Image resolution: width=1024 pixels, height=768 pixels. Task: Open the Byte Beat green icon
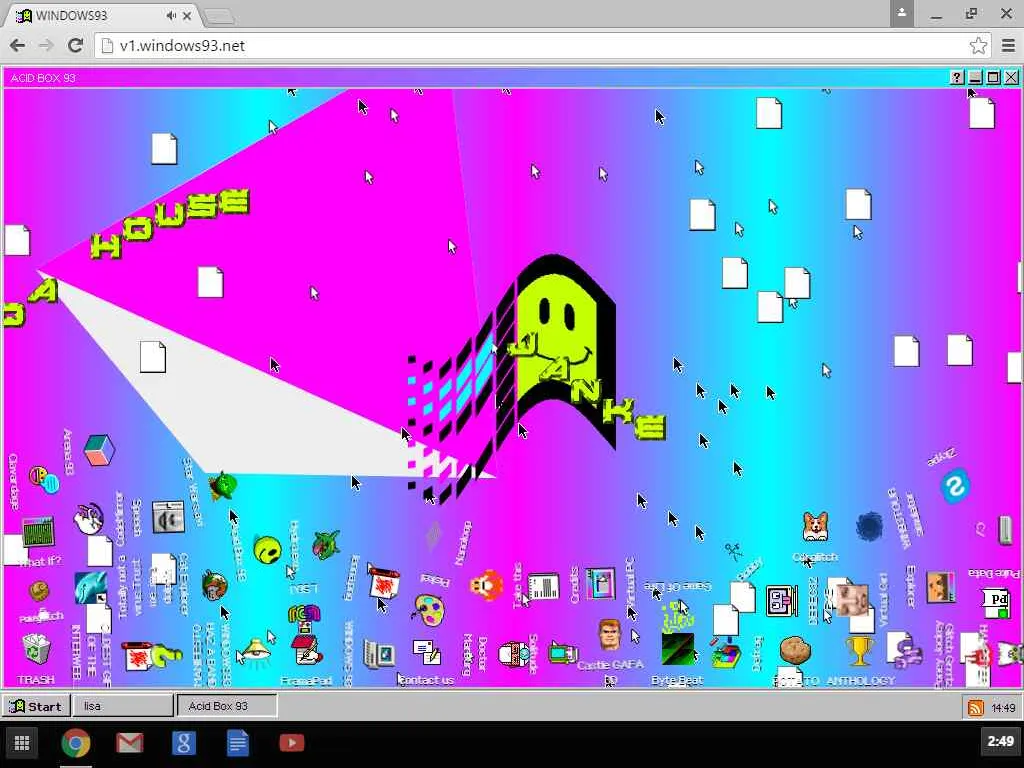(677, 649)
